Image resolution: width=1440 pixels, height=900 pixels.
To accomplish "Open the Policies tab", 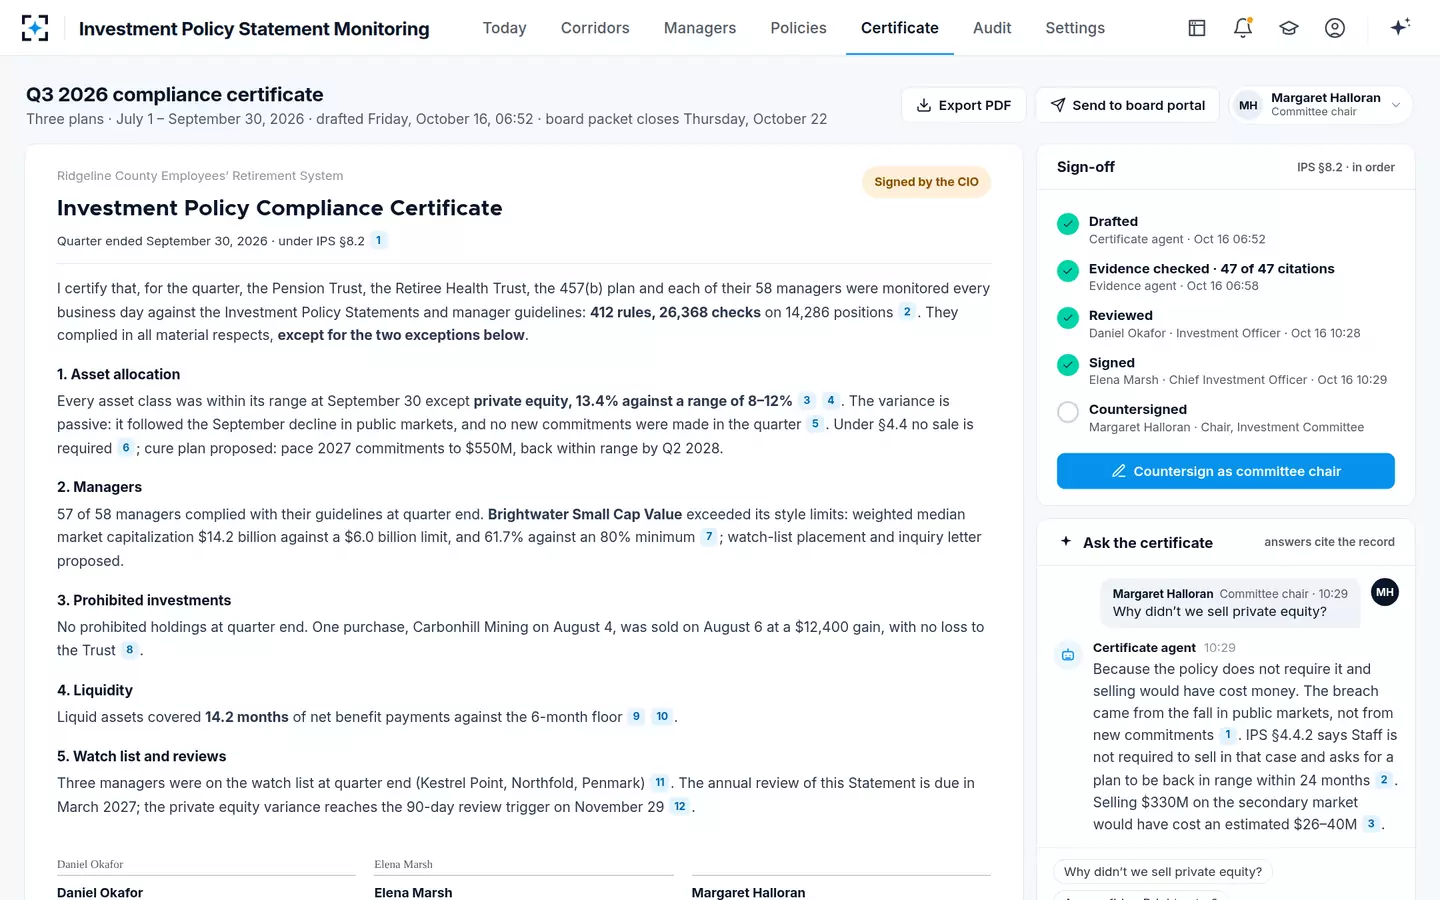I will pos(798,28).
